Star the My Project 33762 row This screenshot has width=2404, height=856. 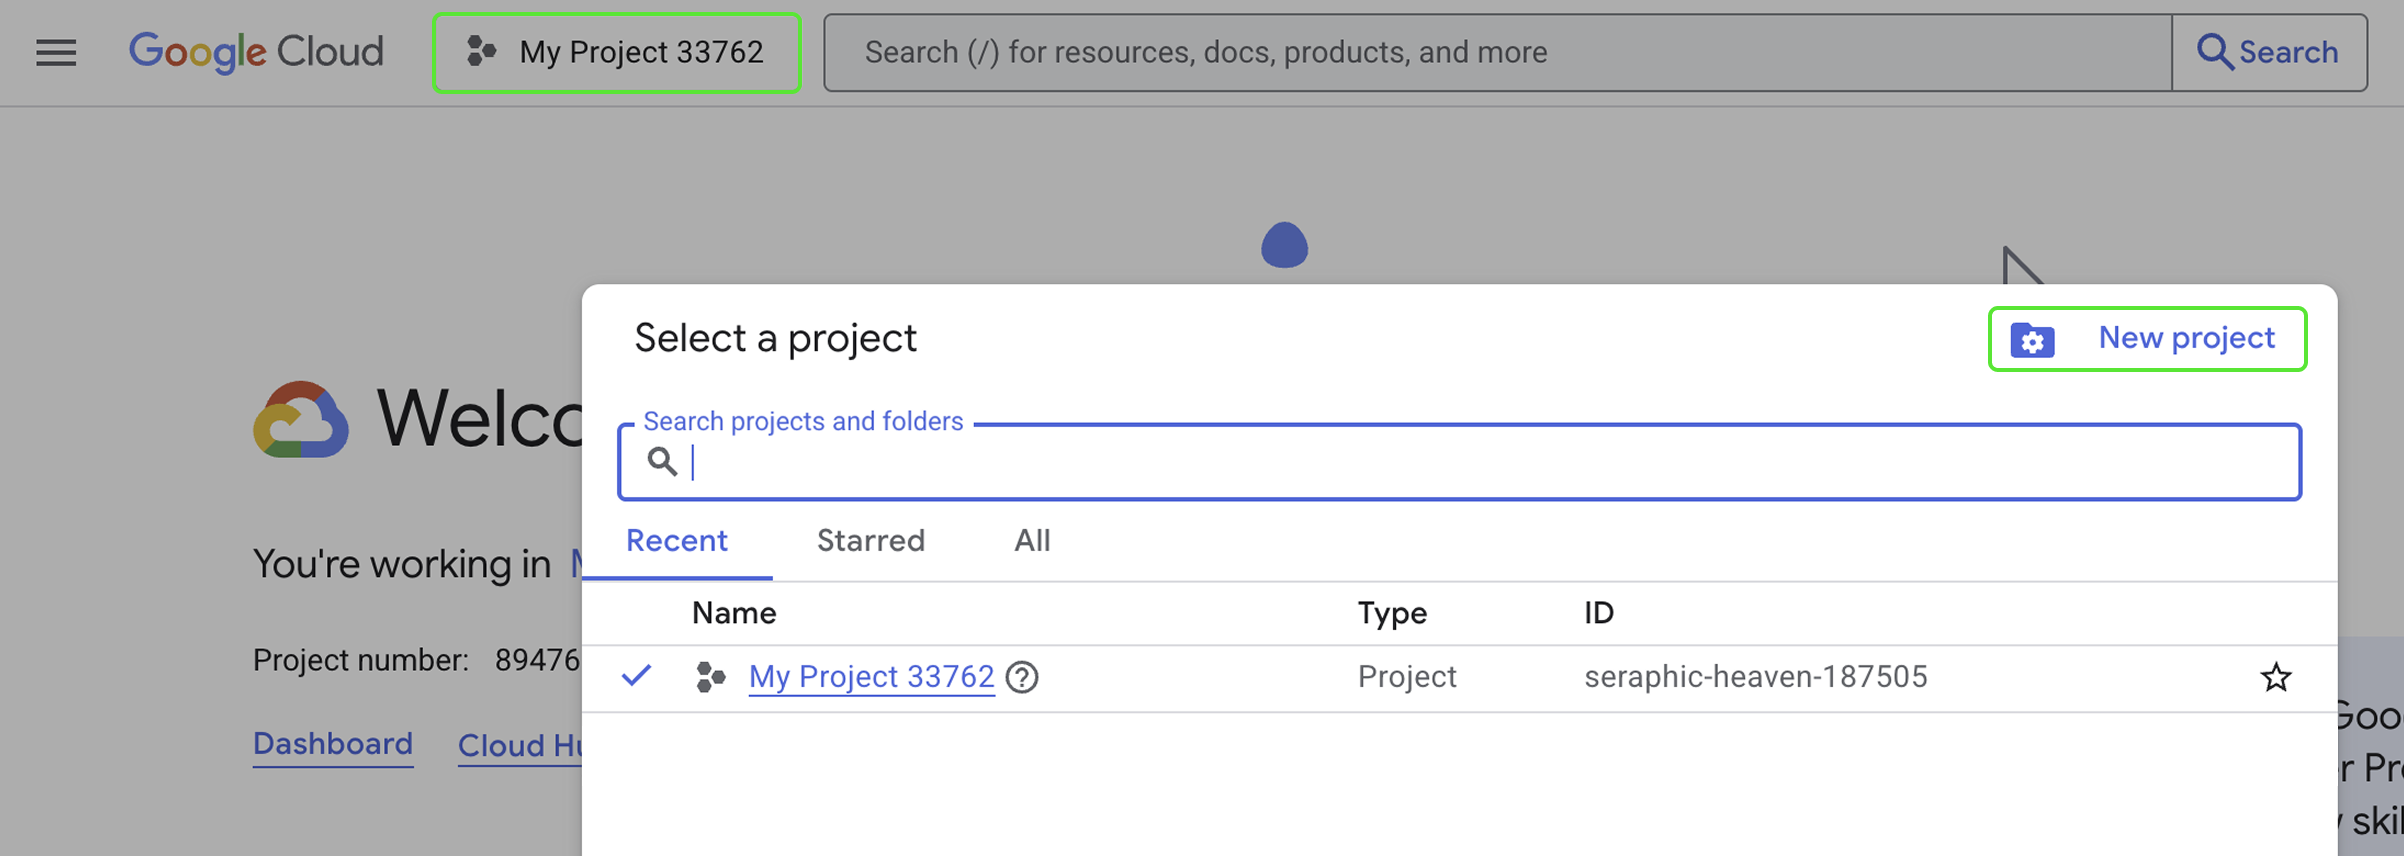(x=2276, y=678)
